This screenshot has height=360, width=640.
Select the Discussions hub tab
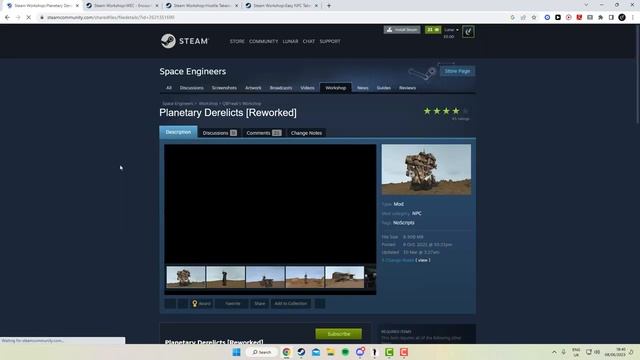(x=191, y=88)
